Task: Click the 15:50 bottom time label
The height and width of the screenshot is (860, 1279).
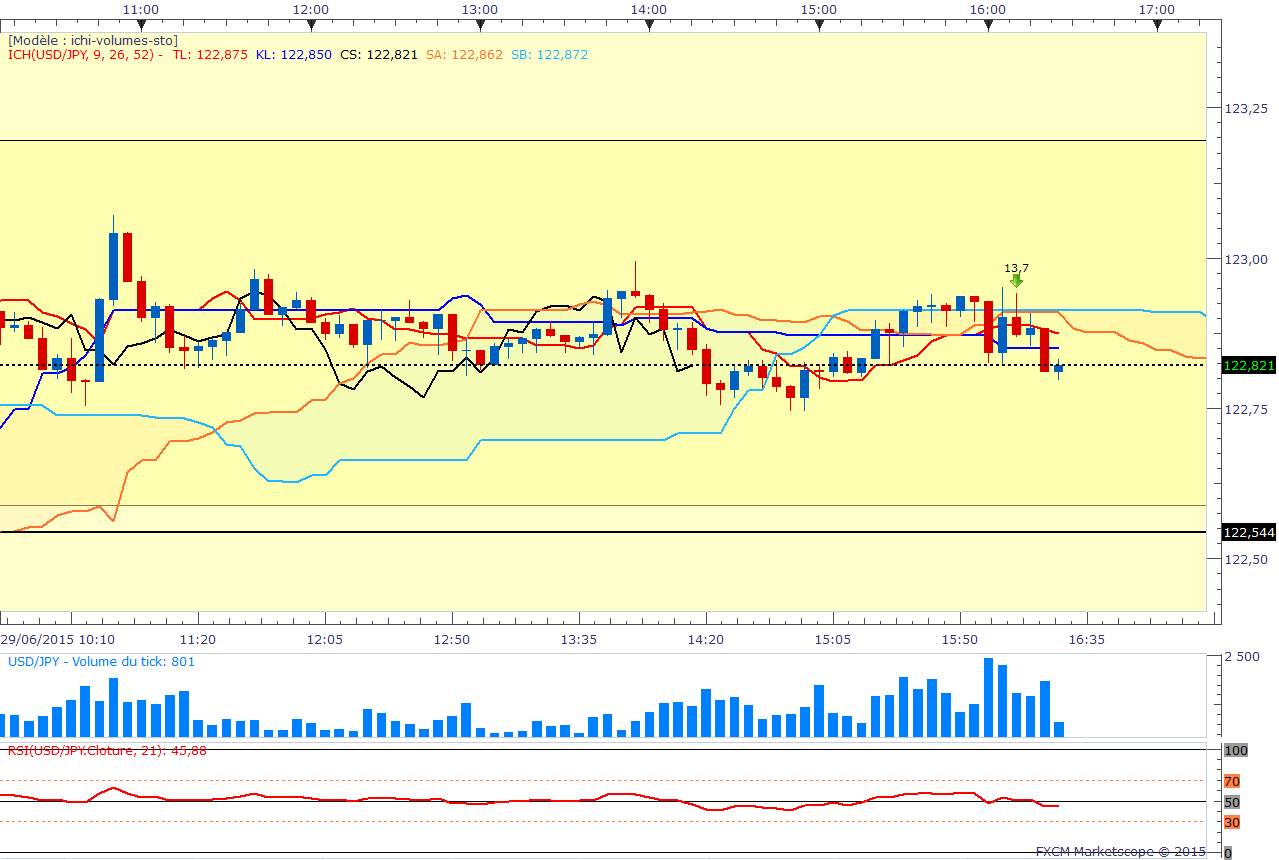Action: tap(960, 639)
